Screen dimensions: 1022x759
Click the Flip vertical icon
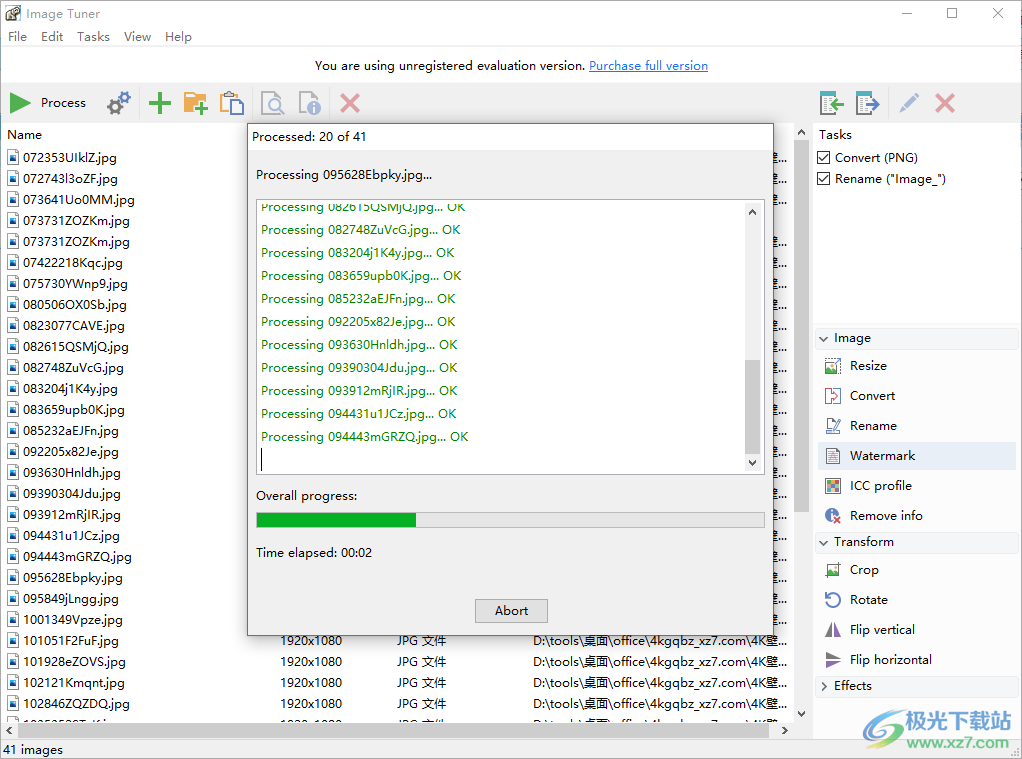pyautogui.click(x=833, y=631)
